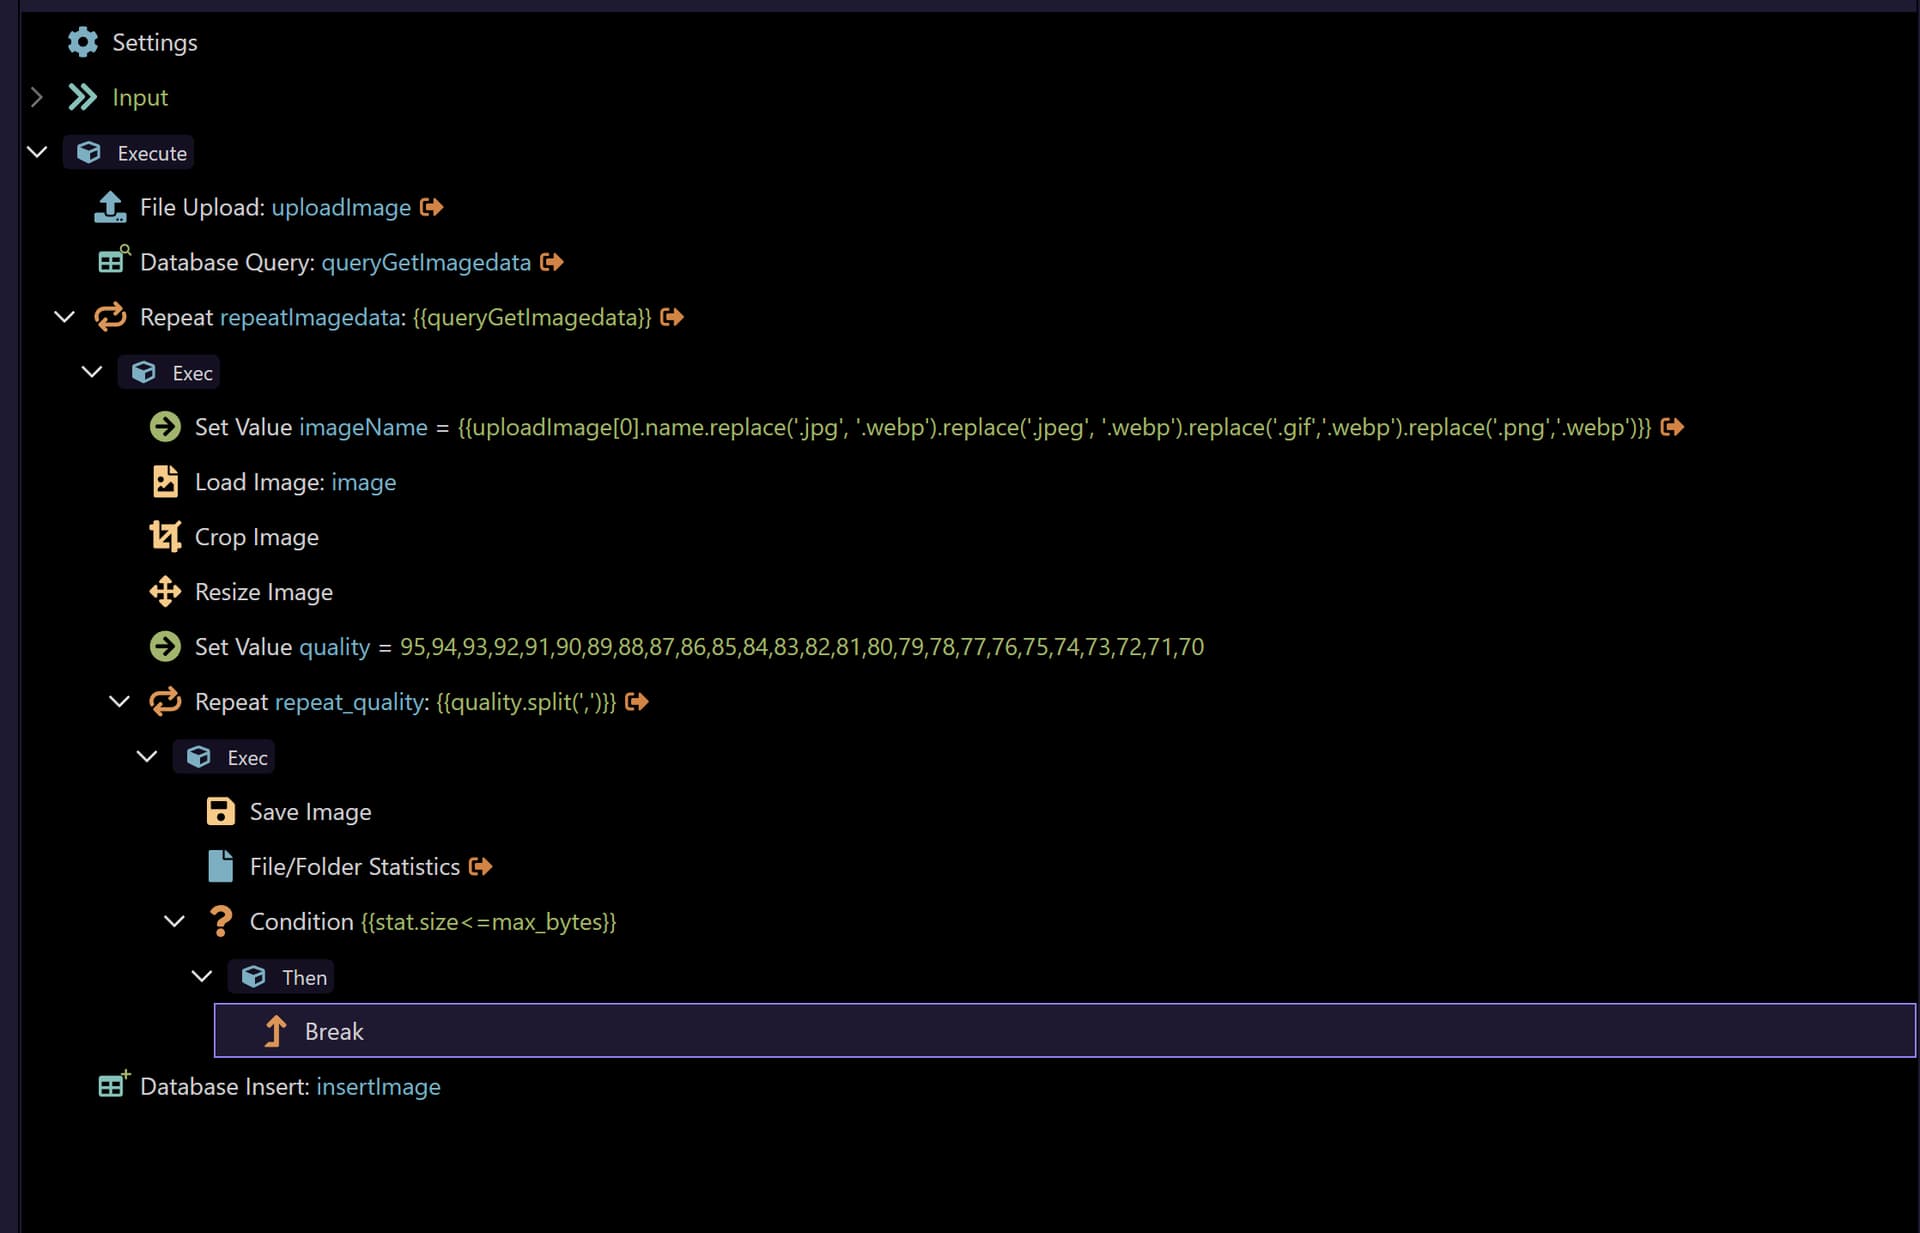Collapse the Condition stat.size step
Image resolution: width=1920 pixels, height=1233 pixels.
pos(174,921)
